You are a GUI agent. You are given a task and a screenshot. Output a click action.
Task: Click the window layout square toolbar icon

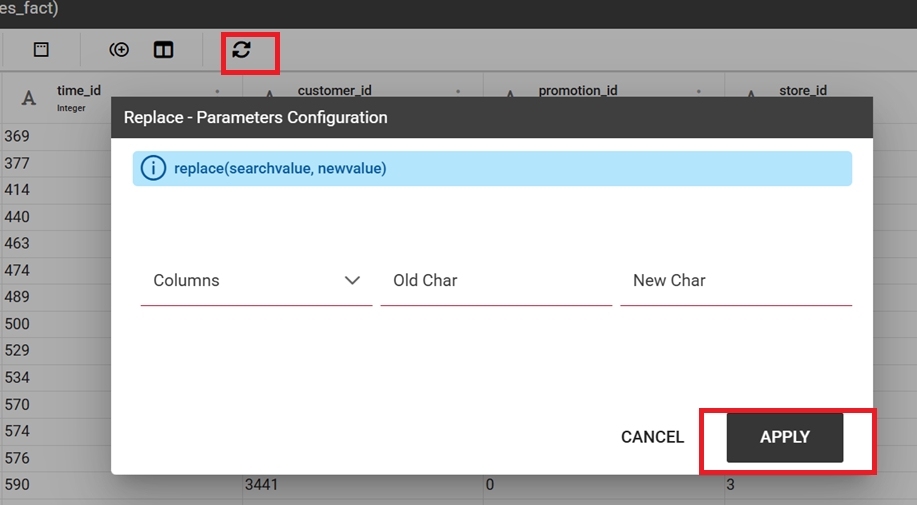tap(41, 50)
